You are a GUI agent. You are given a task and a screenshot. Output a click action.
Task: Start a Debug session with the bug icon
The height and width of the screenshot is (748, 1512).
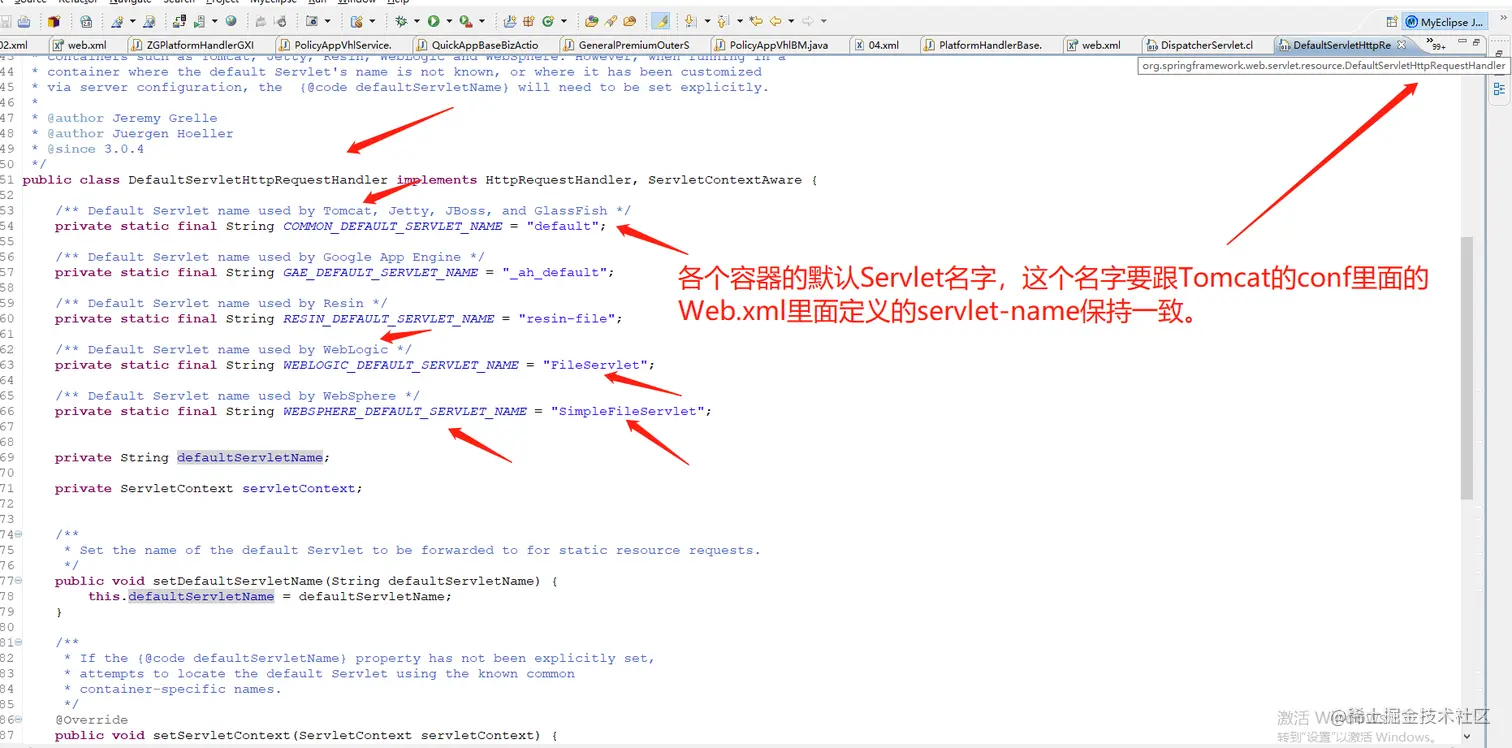(401, 20)
